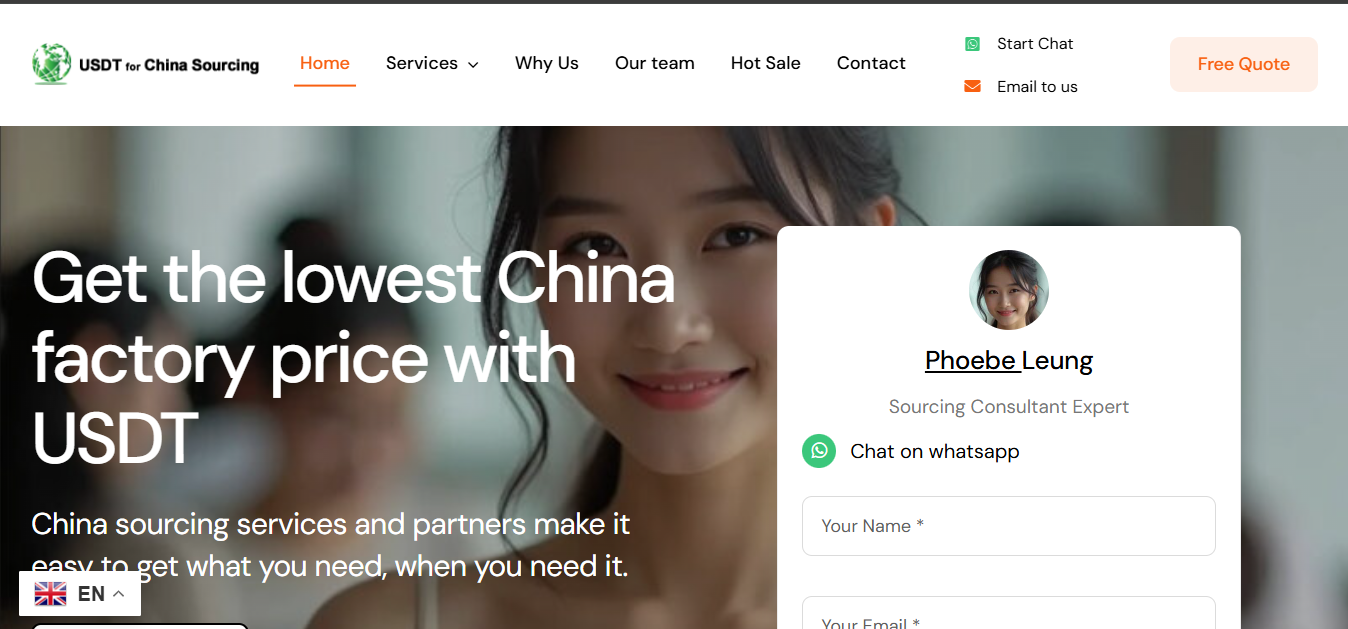Screen dimensions: 1348x629
Task: Click the round WhatsApp icon in contact card
Action: click(819, 451)
